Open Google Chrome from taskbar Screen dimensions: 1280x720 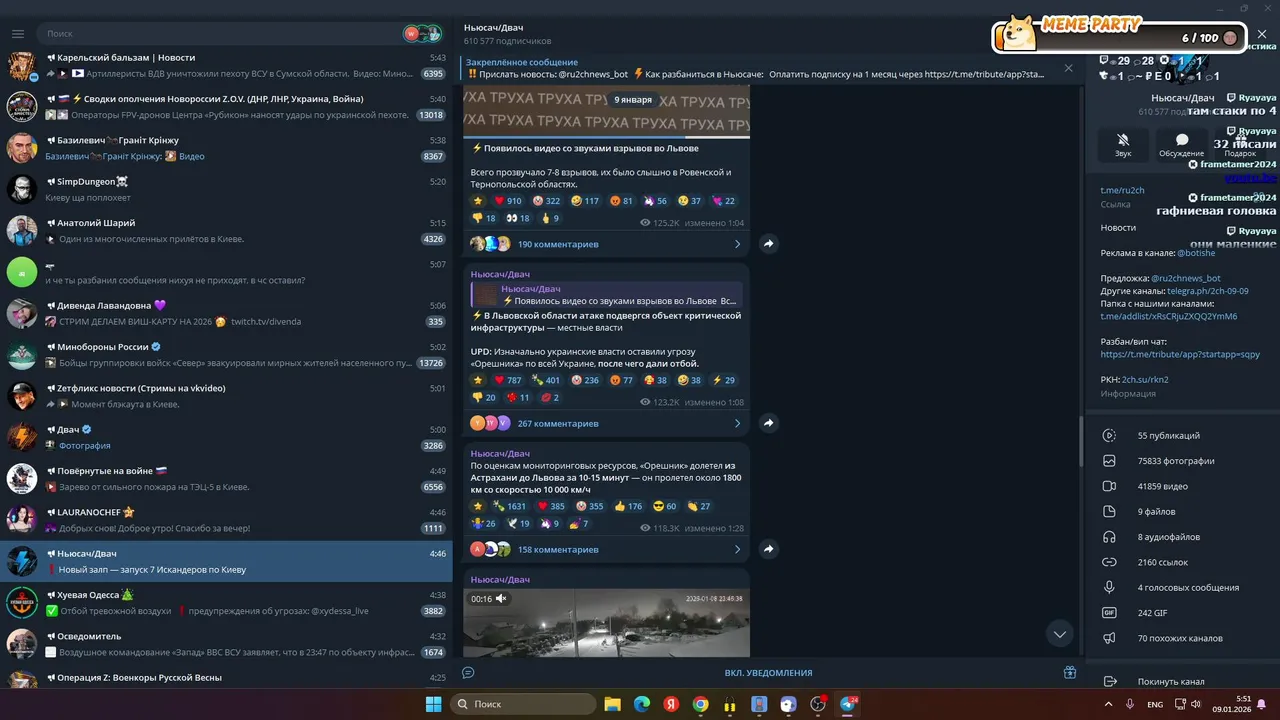(x=701, y=704)
